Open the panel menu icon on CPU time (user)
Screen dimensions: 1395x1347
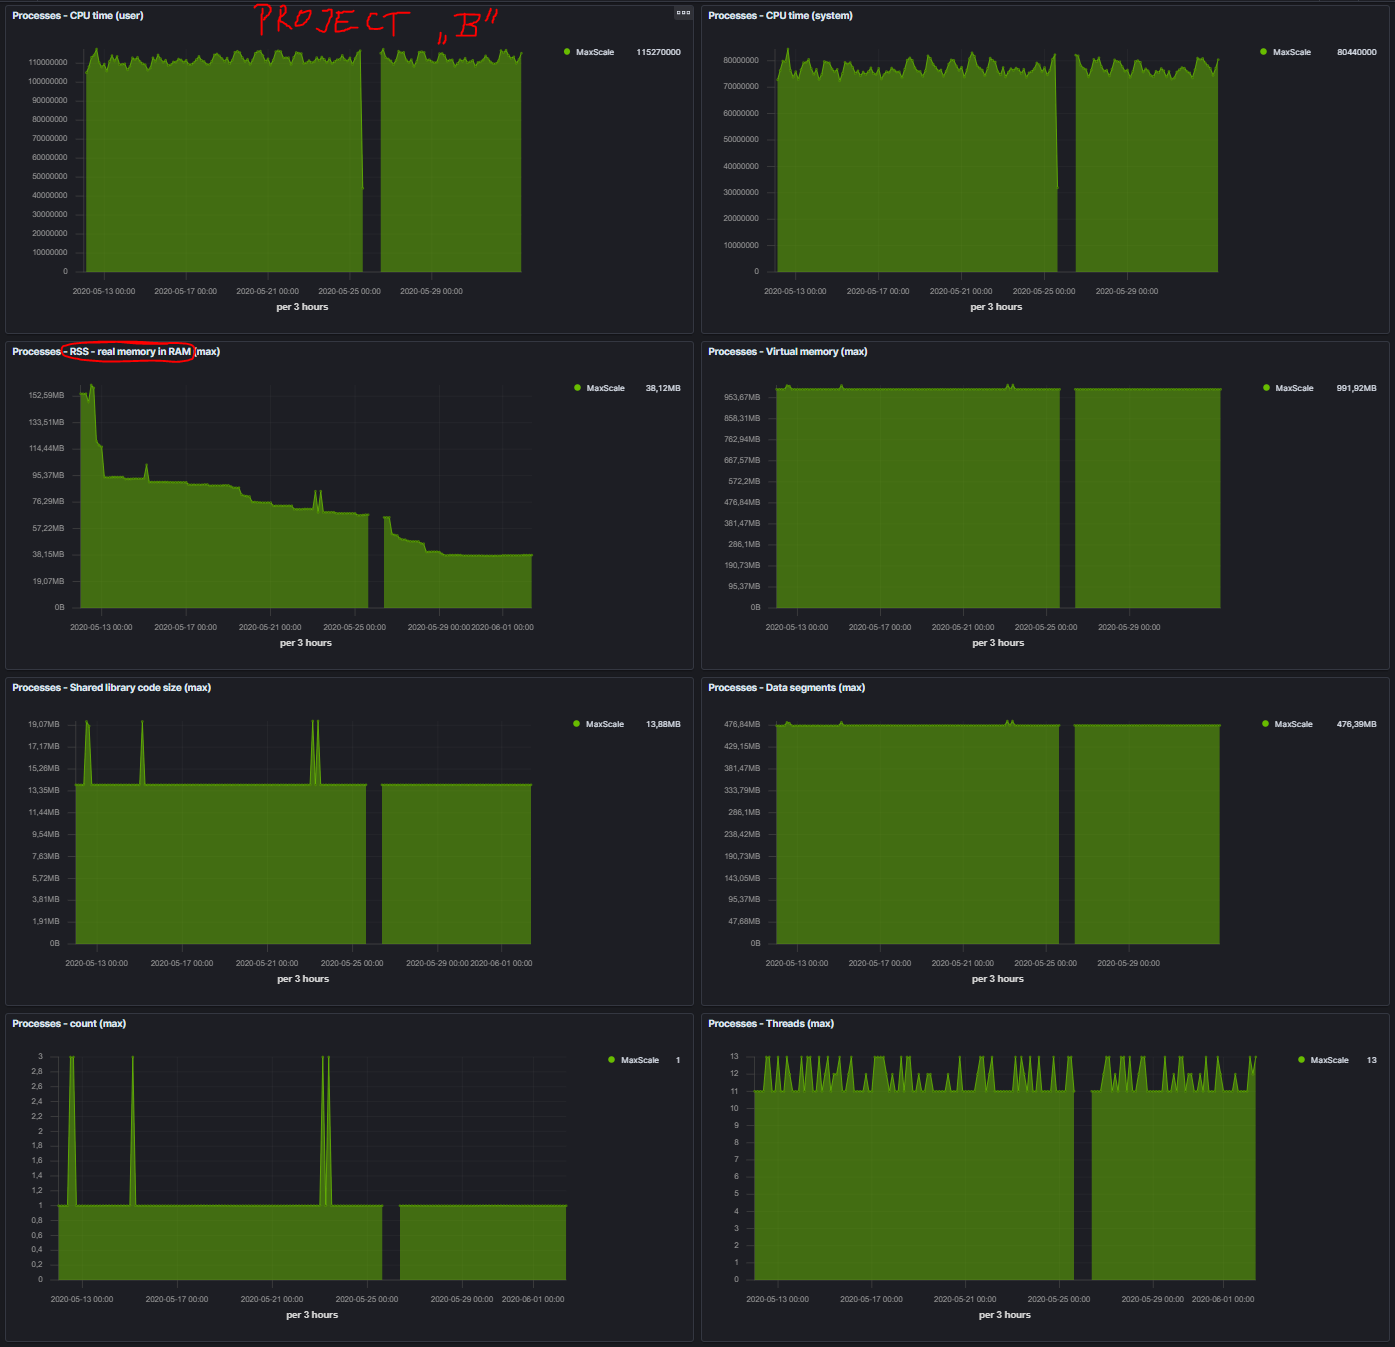click(x=683, y=13)
